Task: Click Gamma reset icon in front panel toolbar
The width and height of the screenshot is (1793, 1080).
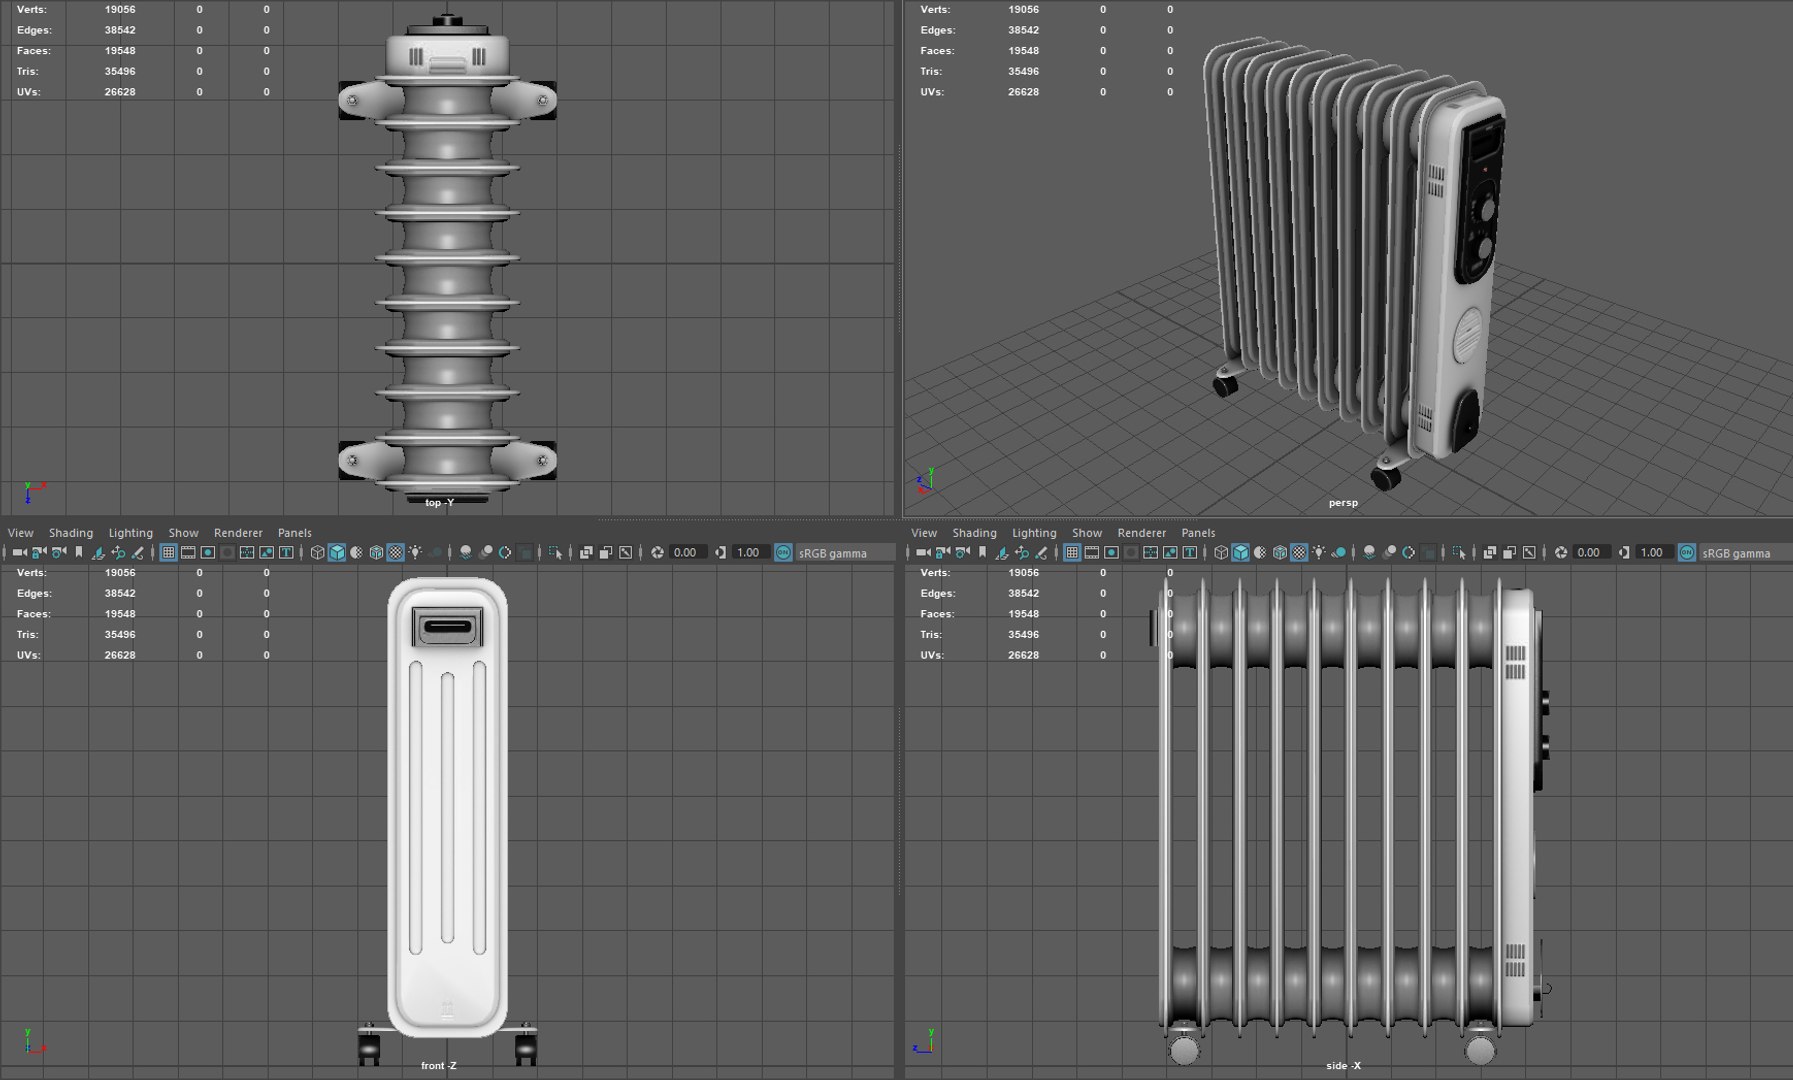Action: coord(720,552)
